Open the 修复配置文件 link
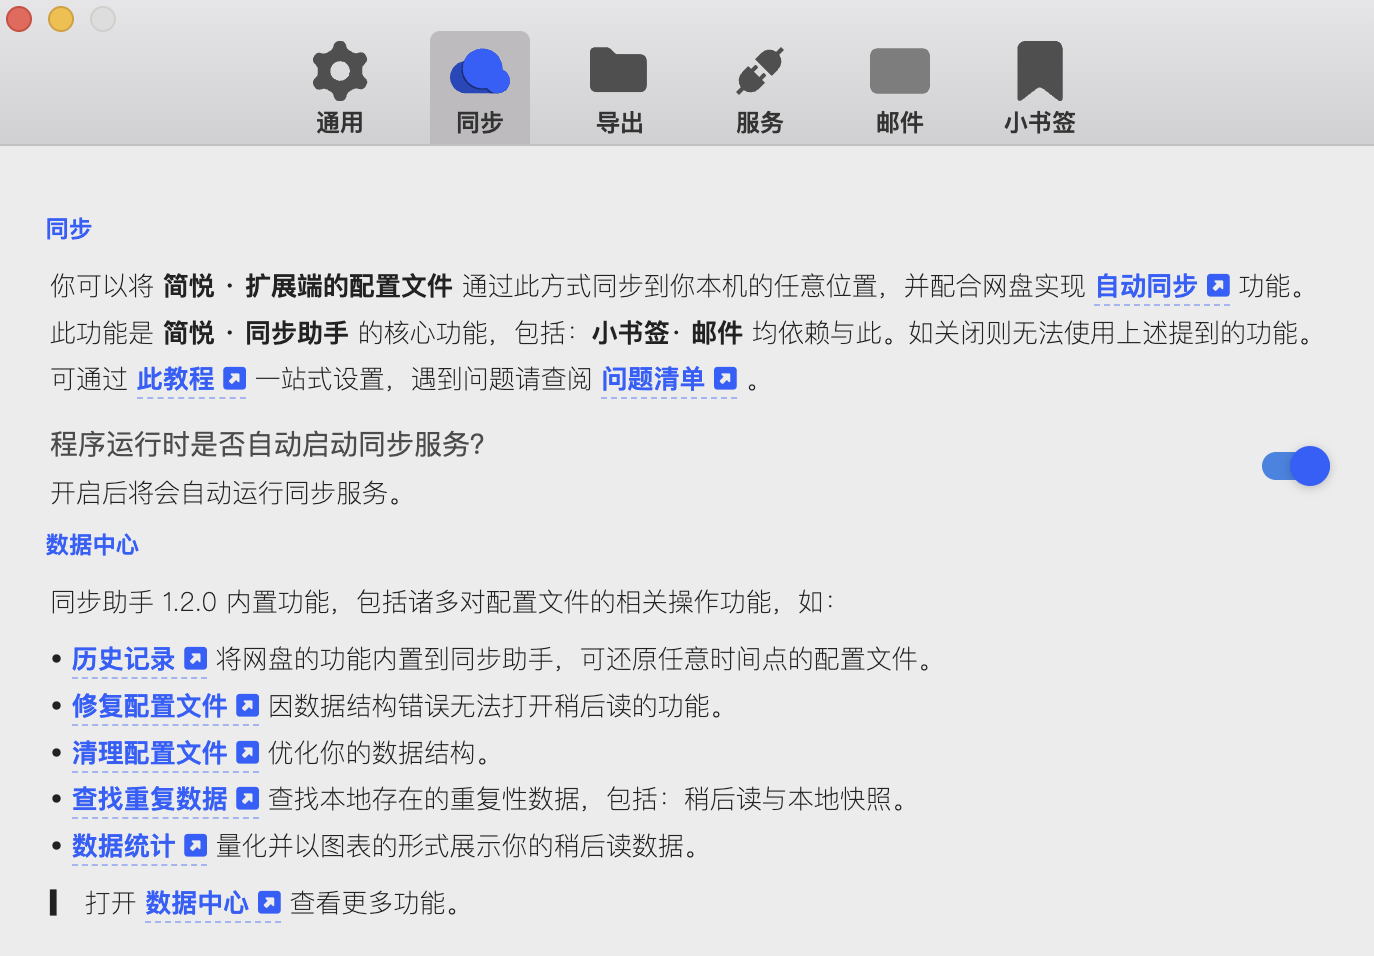1374x956 pixels. coord(149,706)
